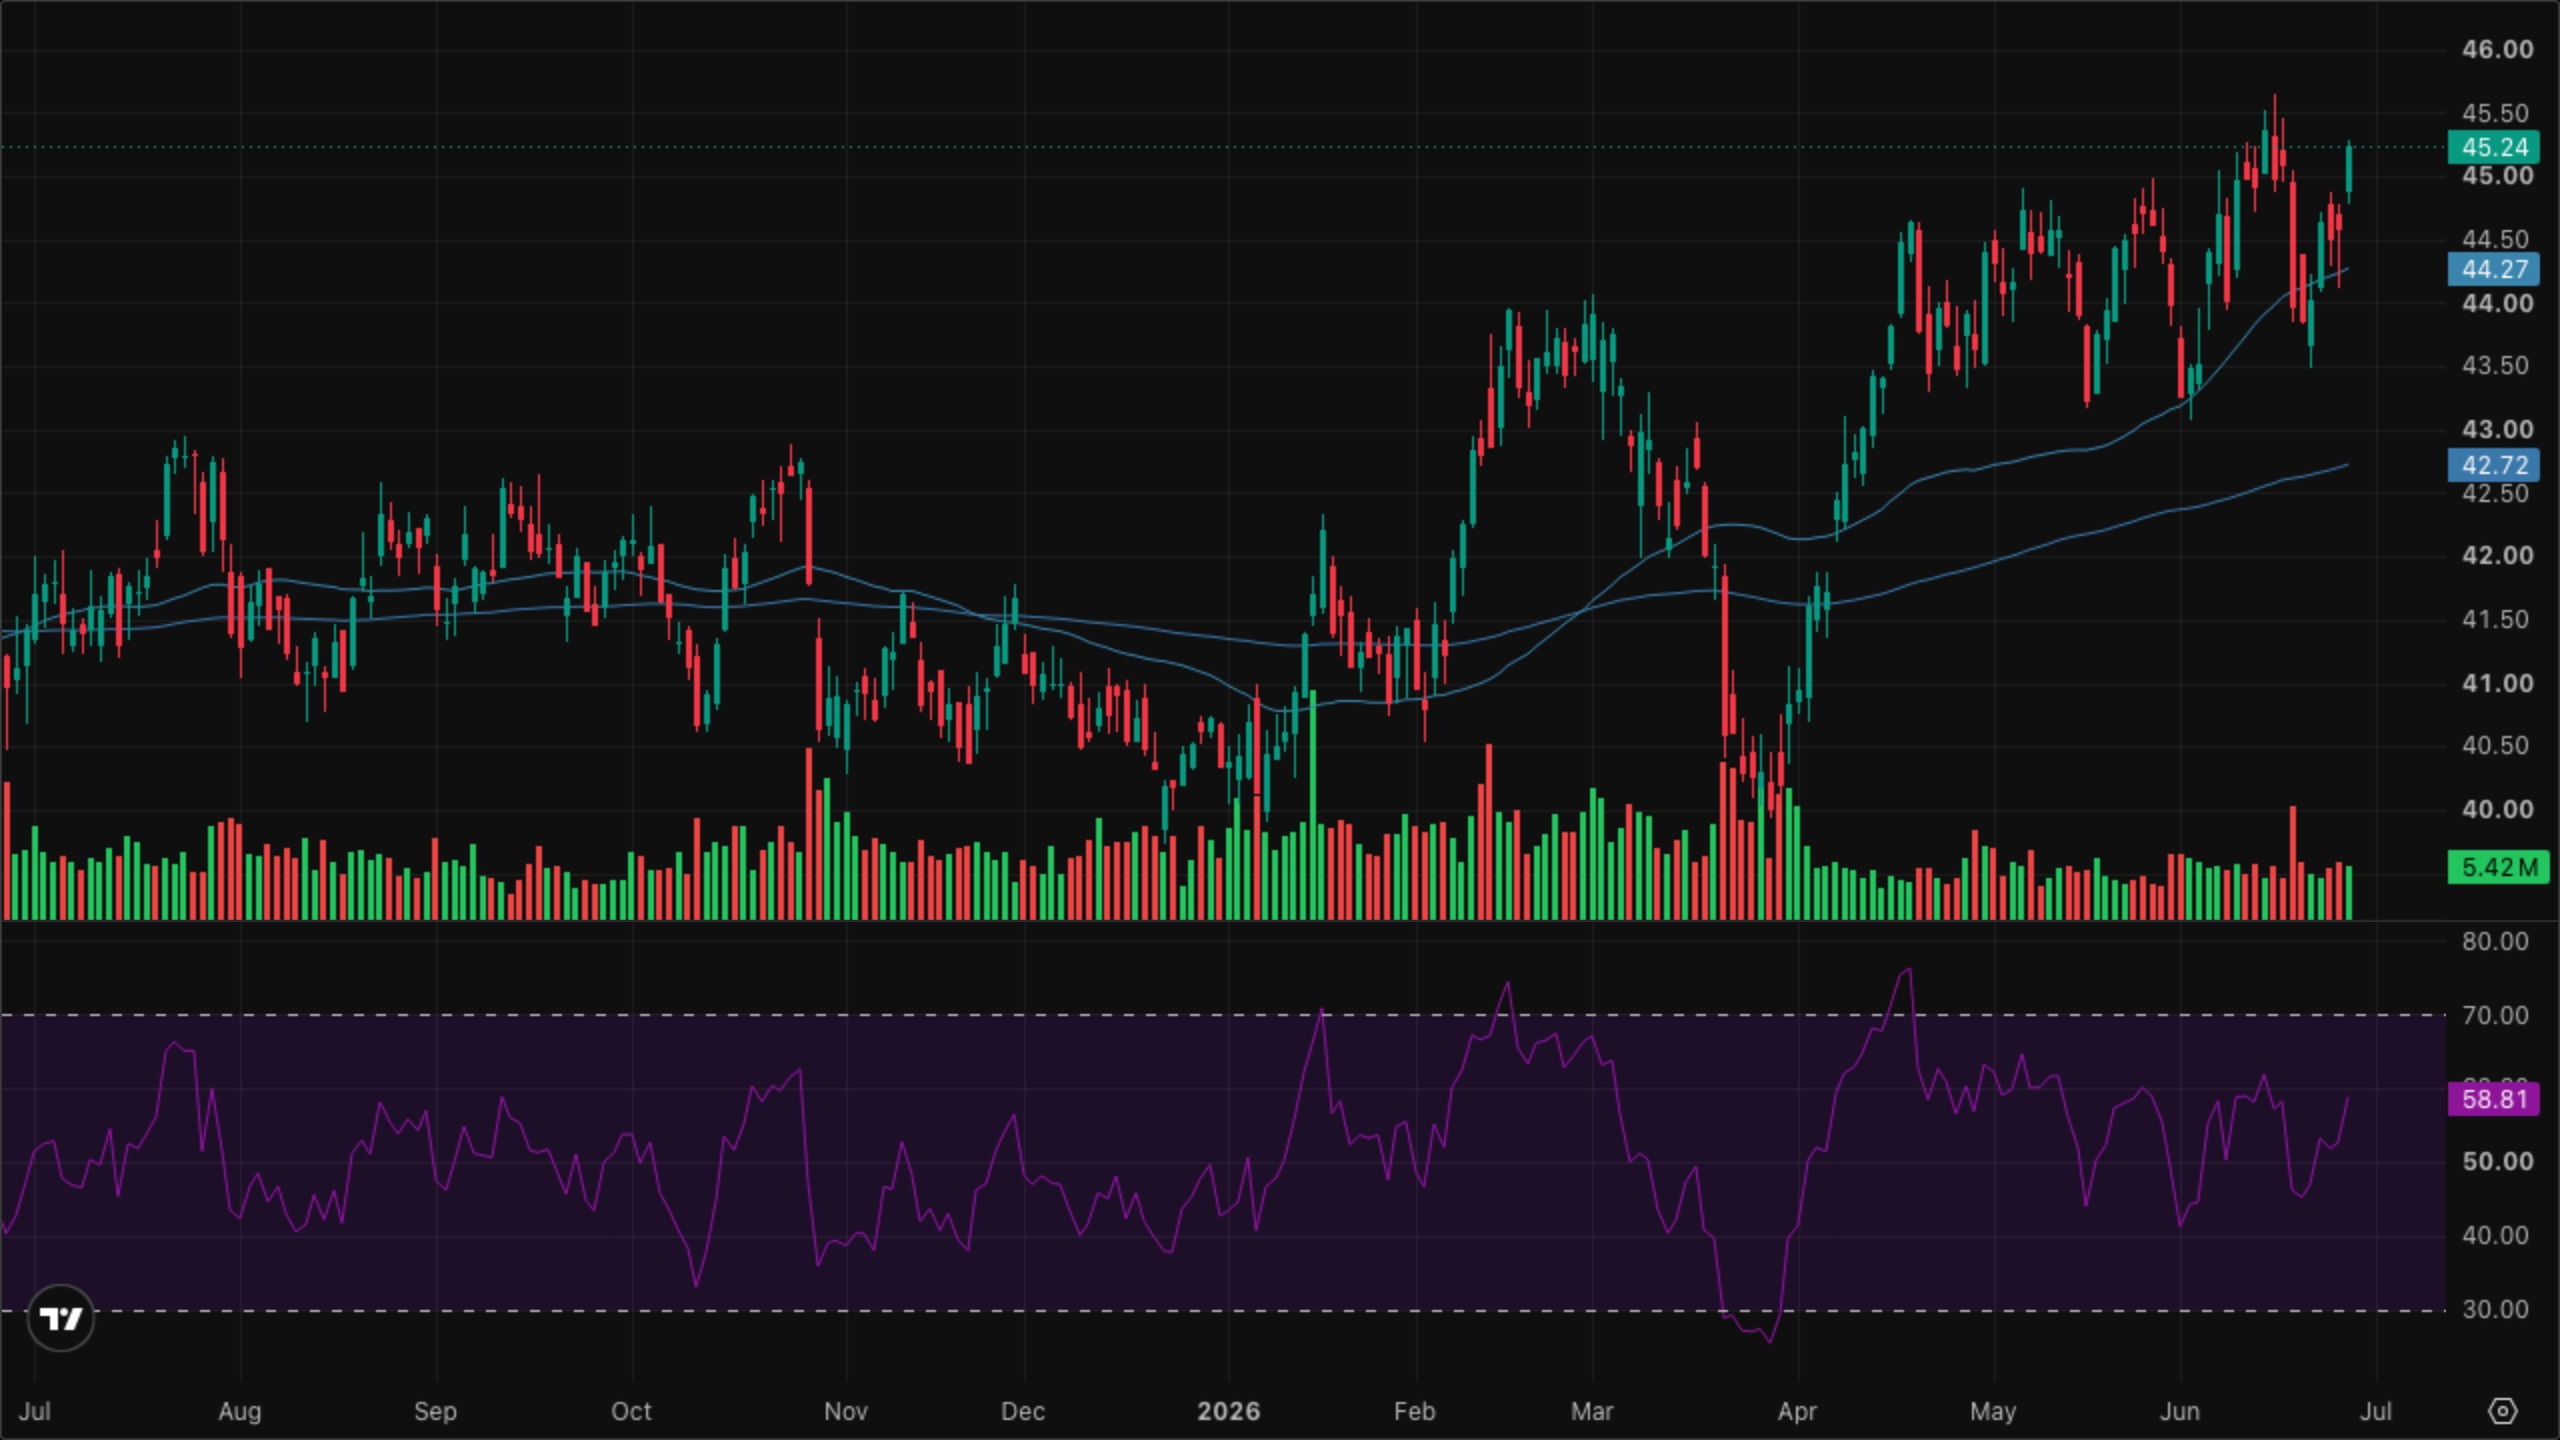The width and height of the screenshot is (2560, 1440).
Task: Click the 45.24 current price label
Action: tap(2494, 147)
